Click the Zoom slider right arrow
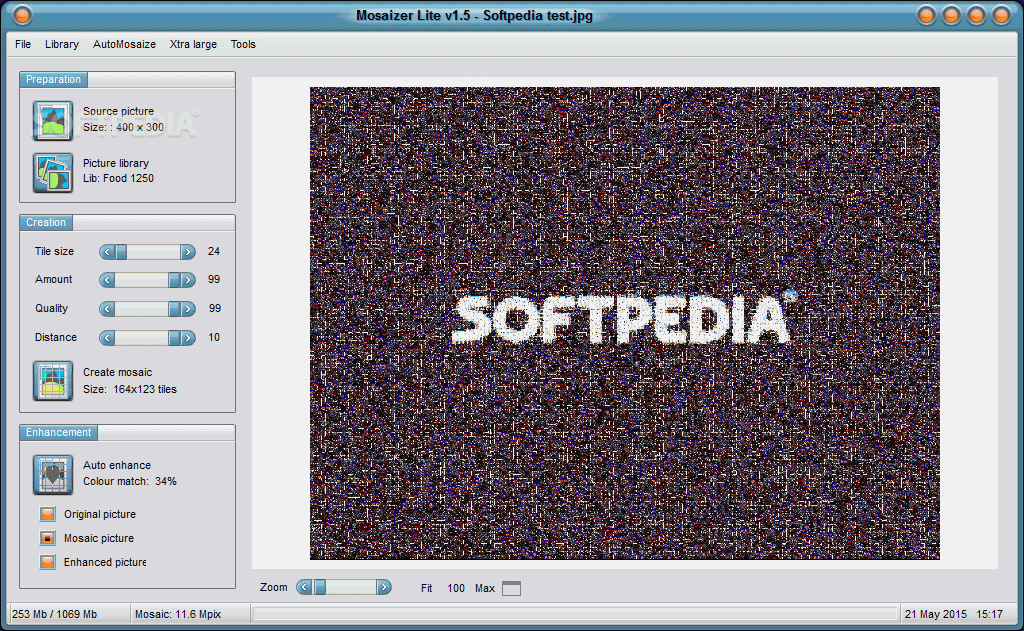This screenshot has height=631, width=1024. coord(384,587)
